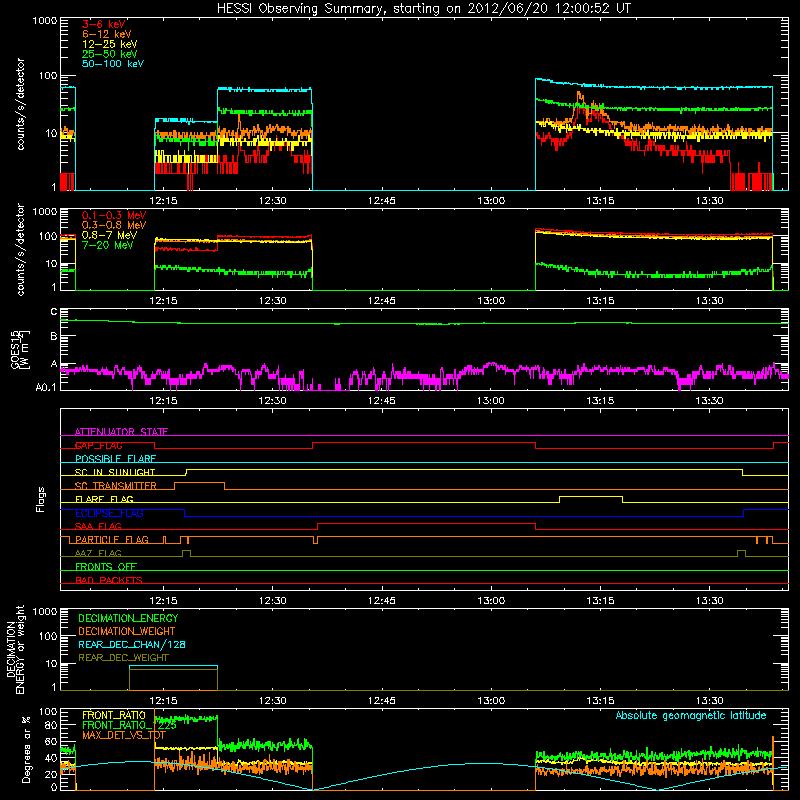Image resolution: width=800 pixels, height=800 pixels.
Task: Click the MAX_DET_VS_TOT legend label
Action: (123, 735)
